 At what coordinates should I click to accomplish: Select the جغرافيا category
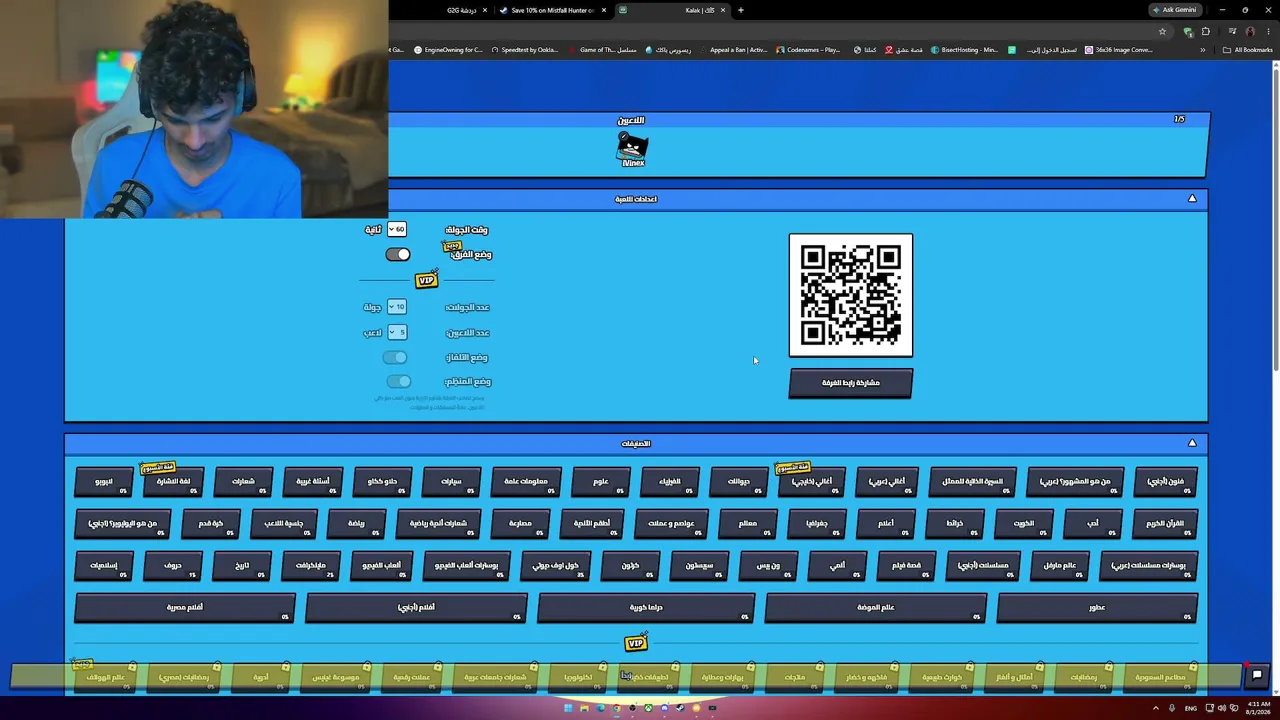click(817, 523)
